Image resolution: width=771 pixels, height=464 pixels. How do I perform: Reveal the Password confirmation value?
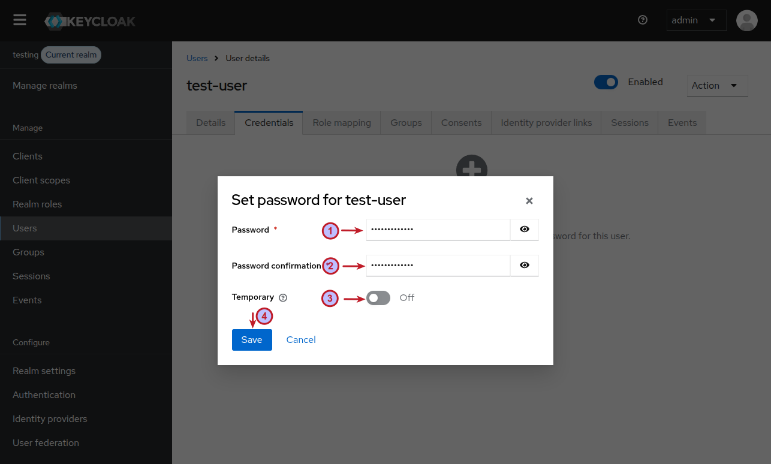(525, 265)
